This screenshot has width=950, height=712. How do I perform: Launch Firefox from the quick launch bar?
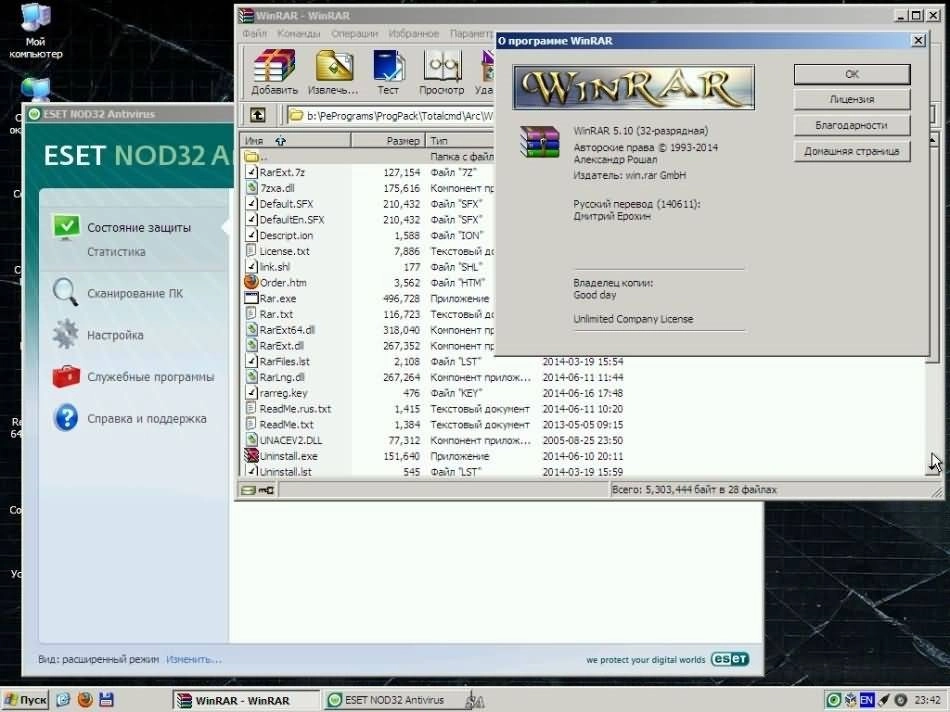(x=85, y=700)
